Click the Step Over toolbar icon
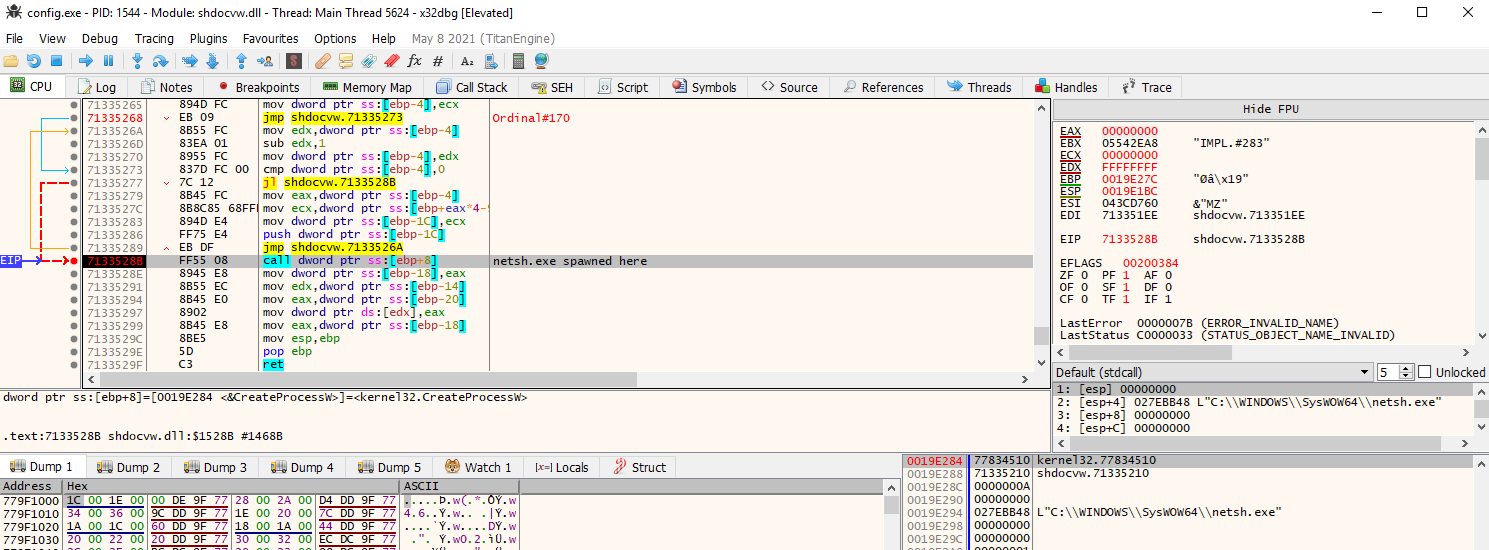Screen dimensions: 1489x550 [160, 61]
